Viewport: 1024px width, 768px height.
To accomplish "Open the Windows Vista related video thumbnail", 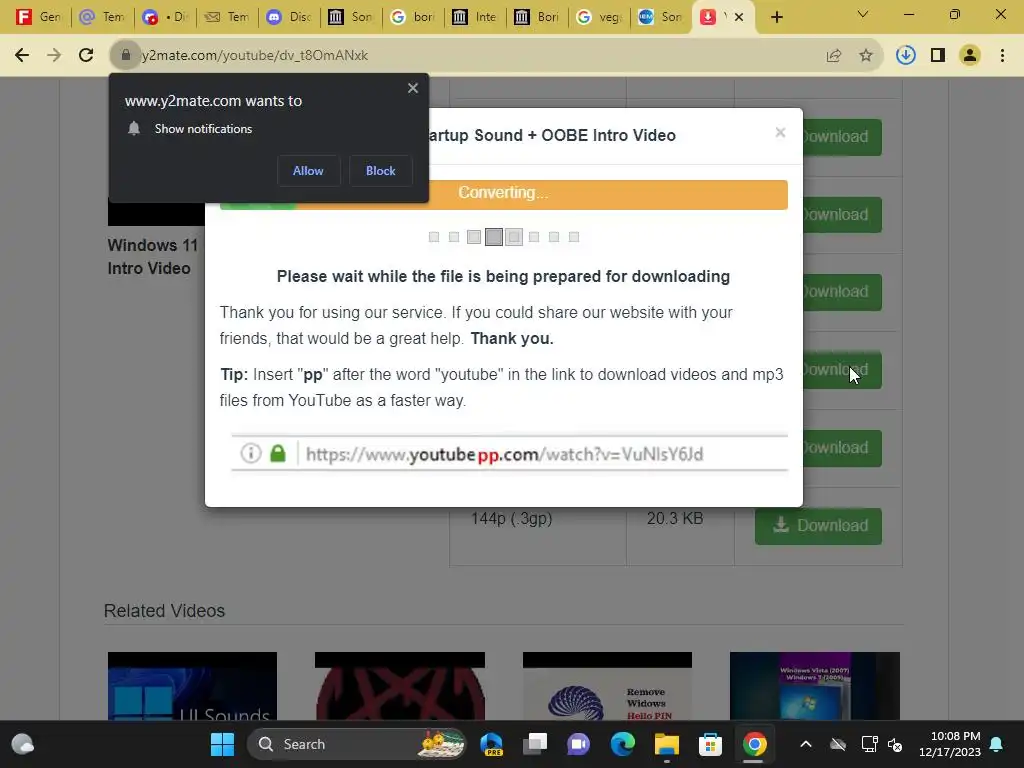I will (x=814, y=686).
